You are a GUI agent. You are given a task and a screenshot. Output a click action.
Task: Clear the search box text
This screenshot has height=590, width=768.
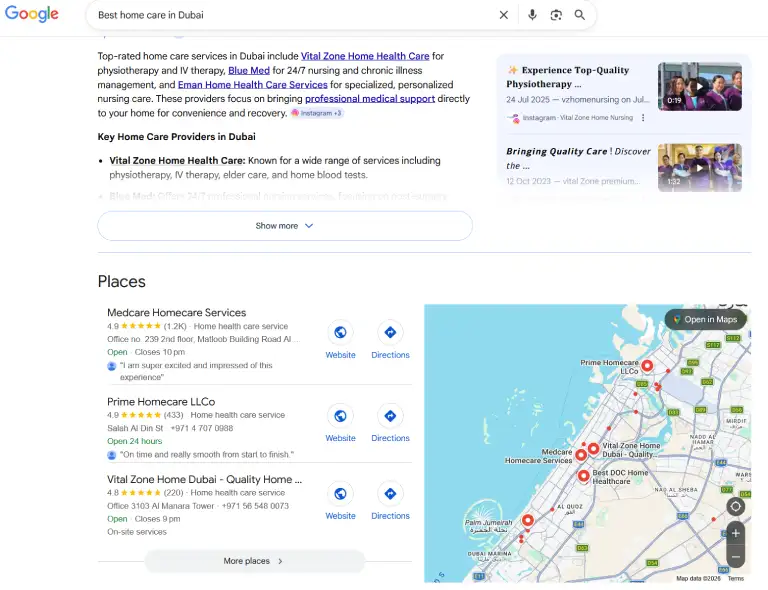click(504, 15)
